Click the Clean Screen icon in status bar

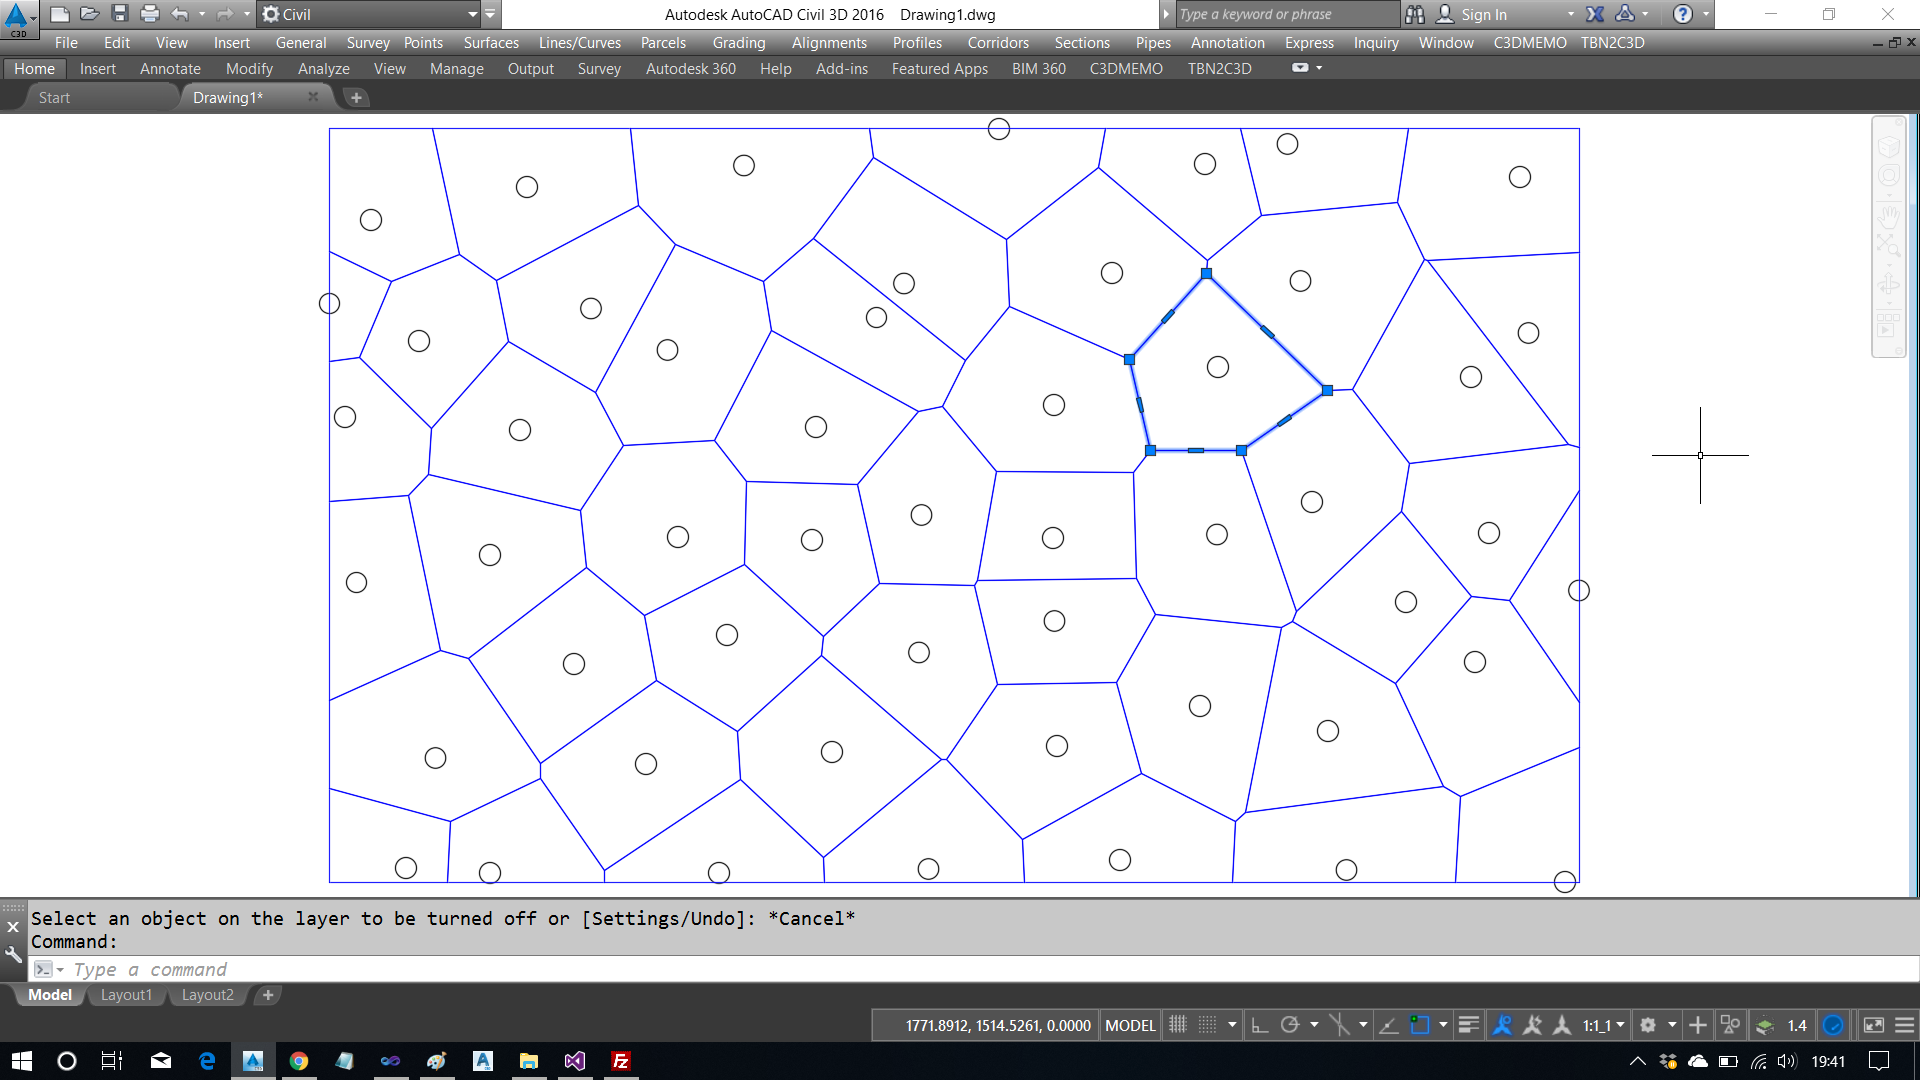1874,1025
